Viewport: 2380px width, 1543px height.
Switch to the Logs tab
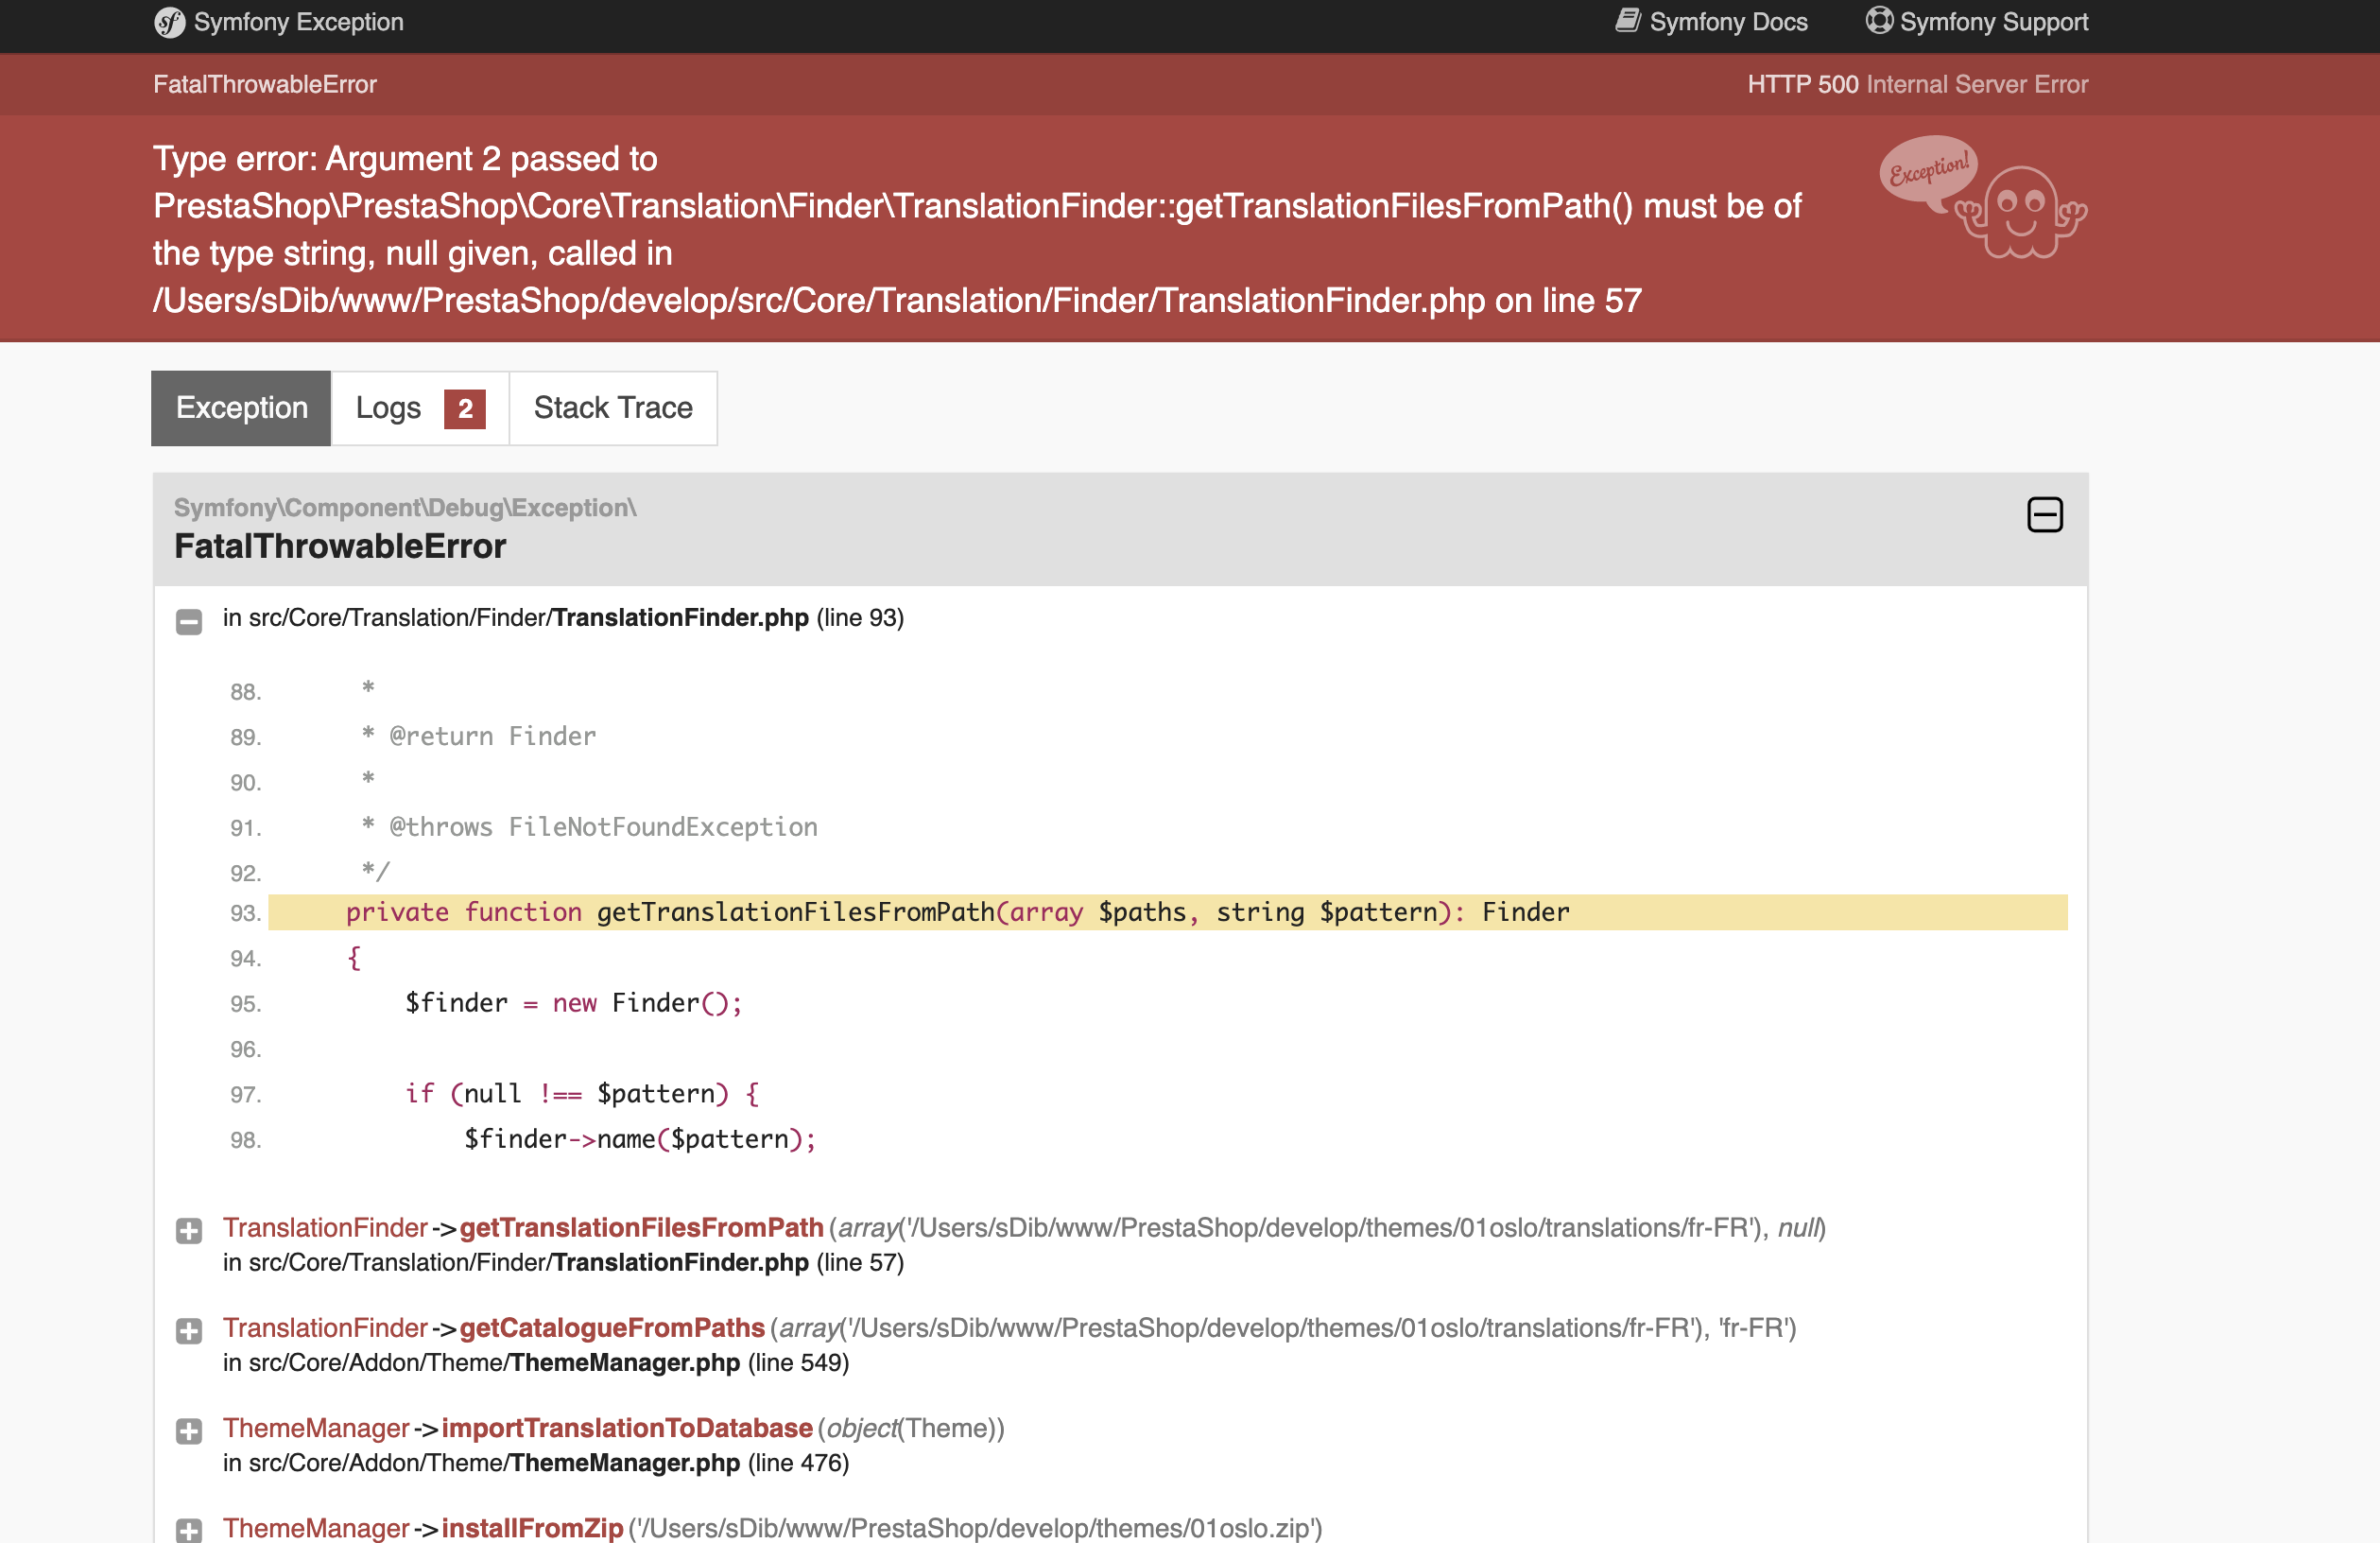(x=420, y=408)
